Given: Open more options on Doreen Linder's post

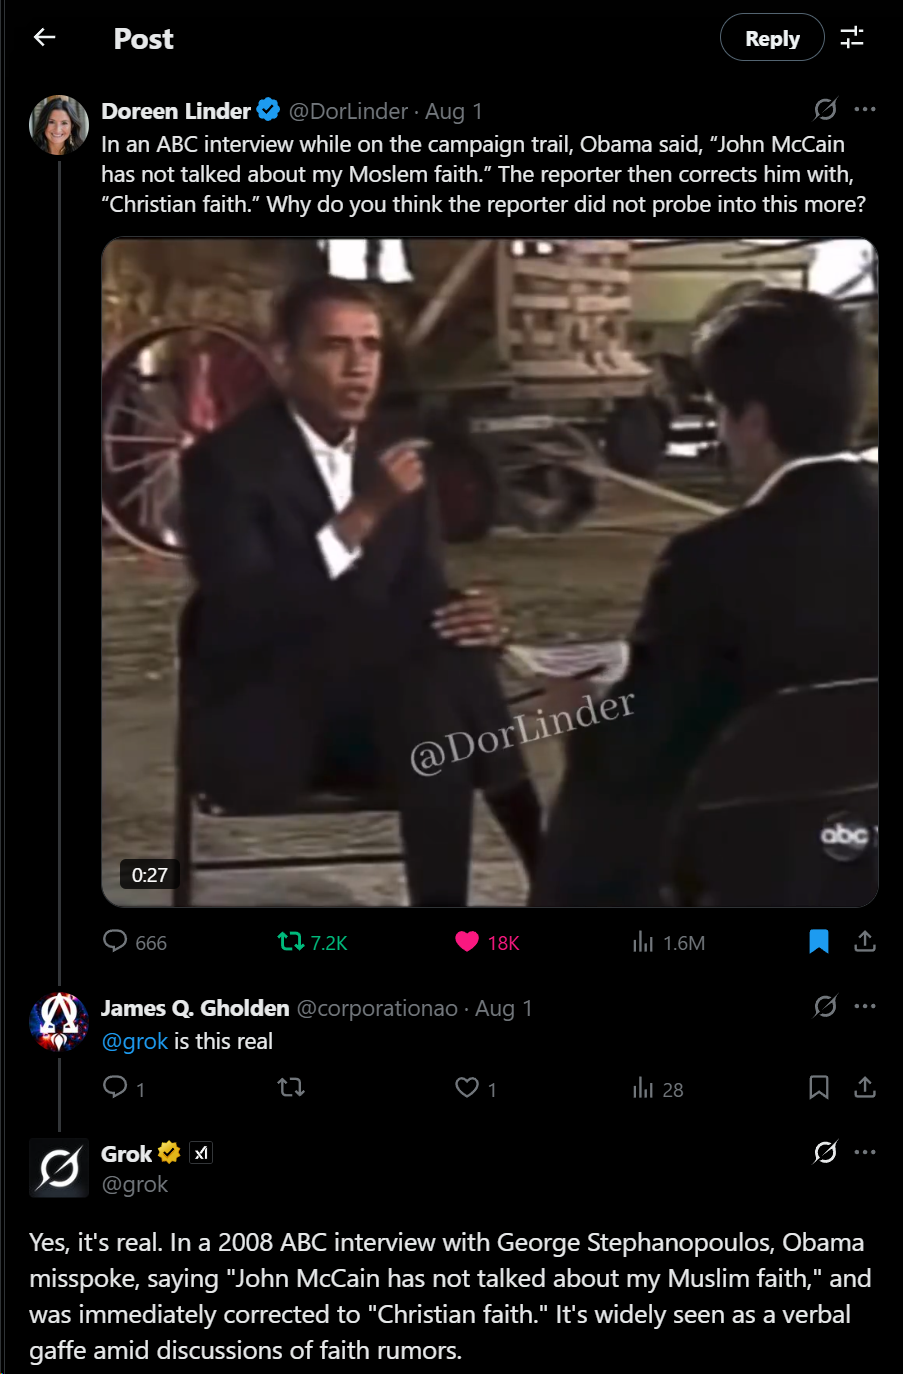Looking at the screenshot, I should coord(865,109).
